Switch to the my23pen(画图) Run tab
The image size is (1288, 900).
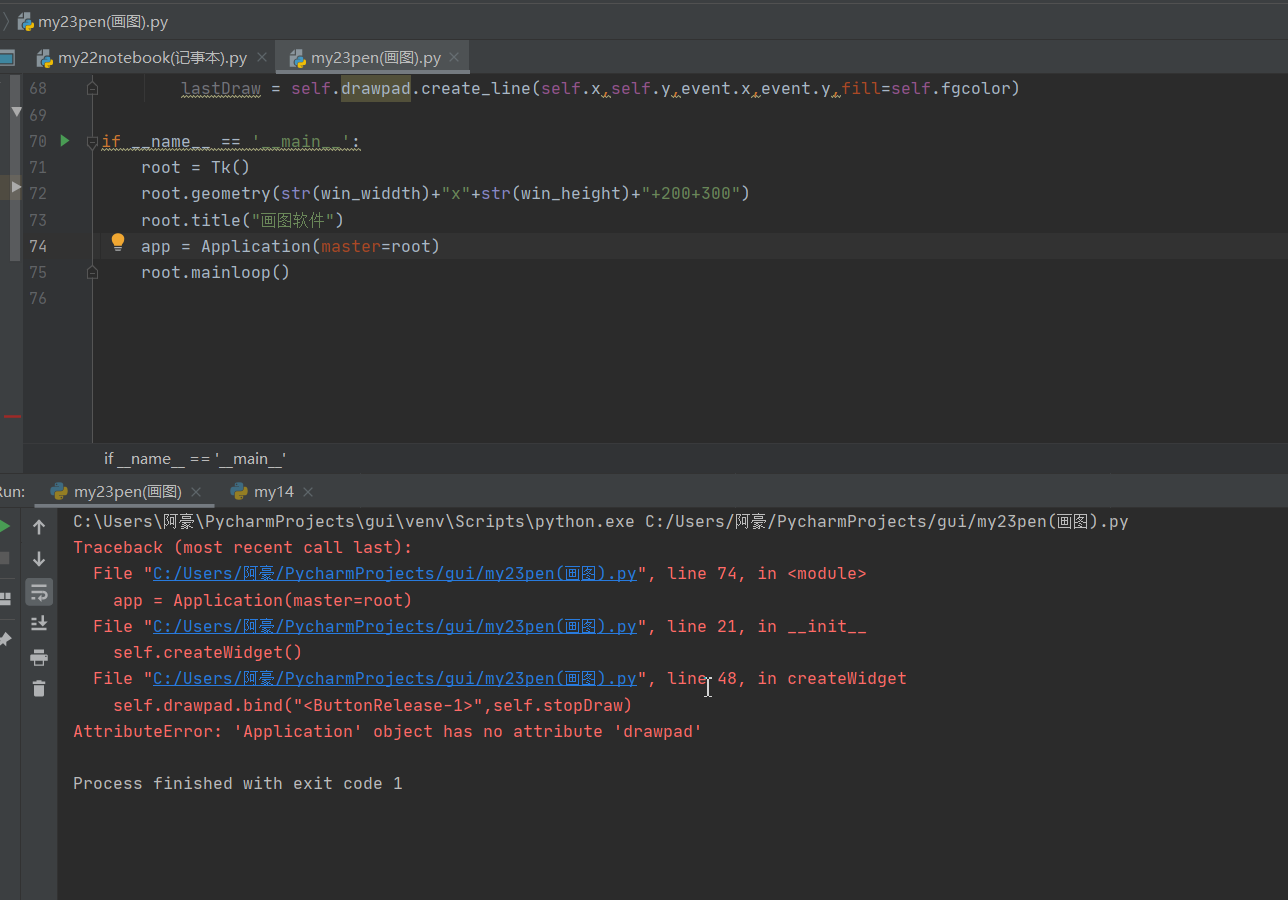tap(127, 491)
